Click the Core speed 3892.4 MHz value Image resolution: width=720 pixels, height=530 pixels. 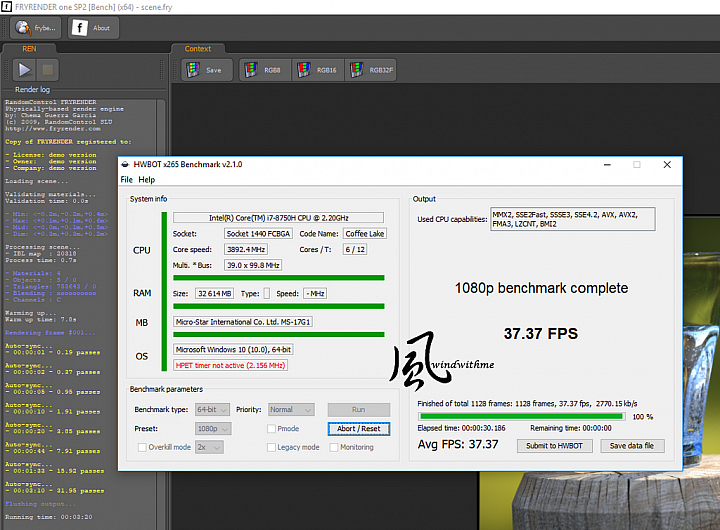click(246, 249)
